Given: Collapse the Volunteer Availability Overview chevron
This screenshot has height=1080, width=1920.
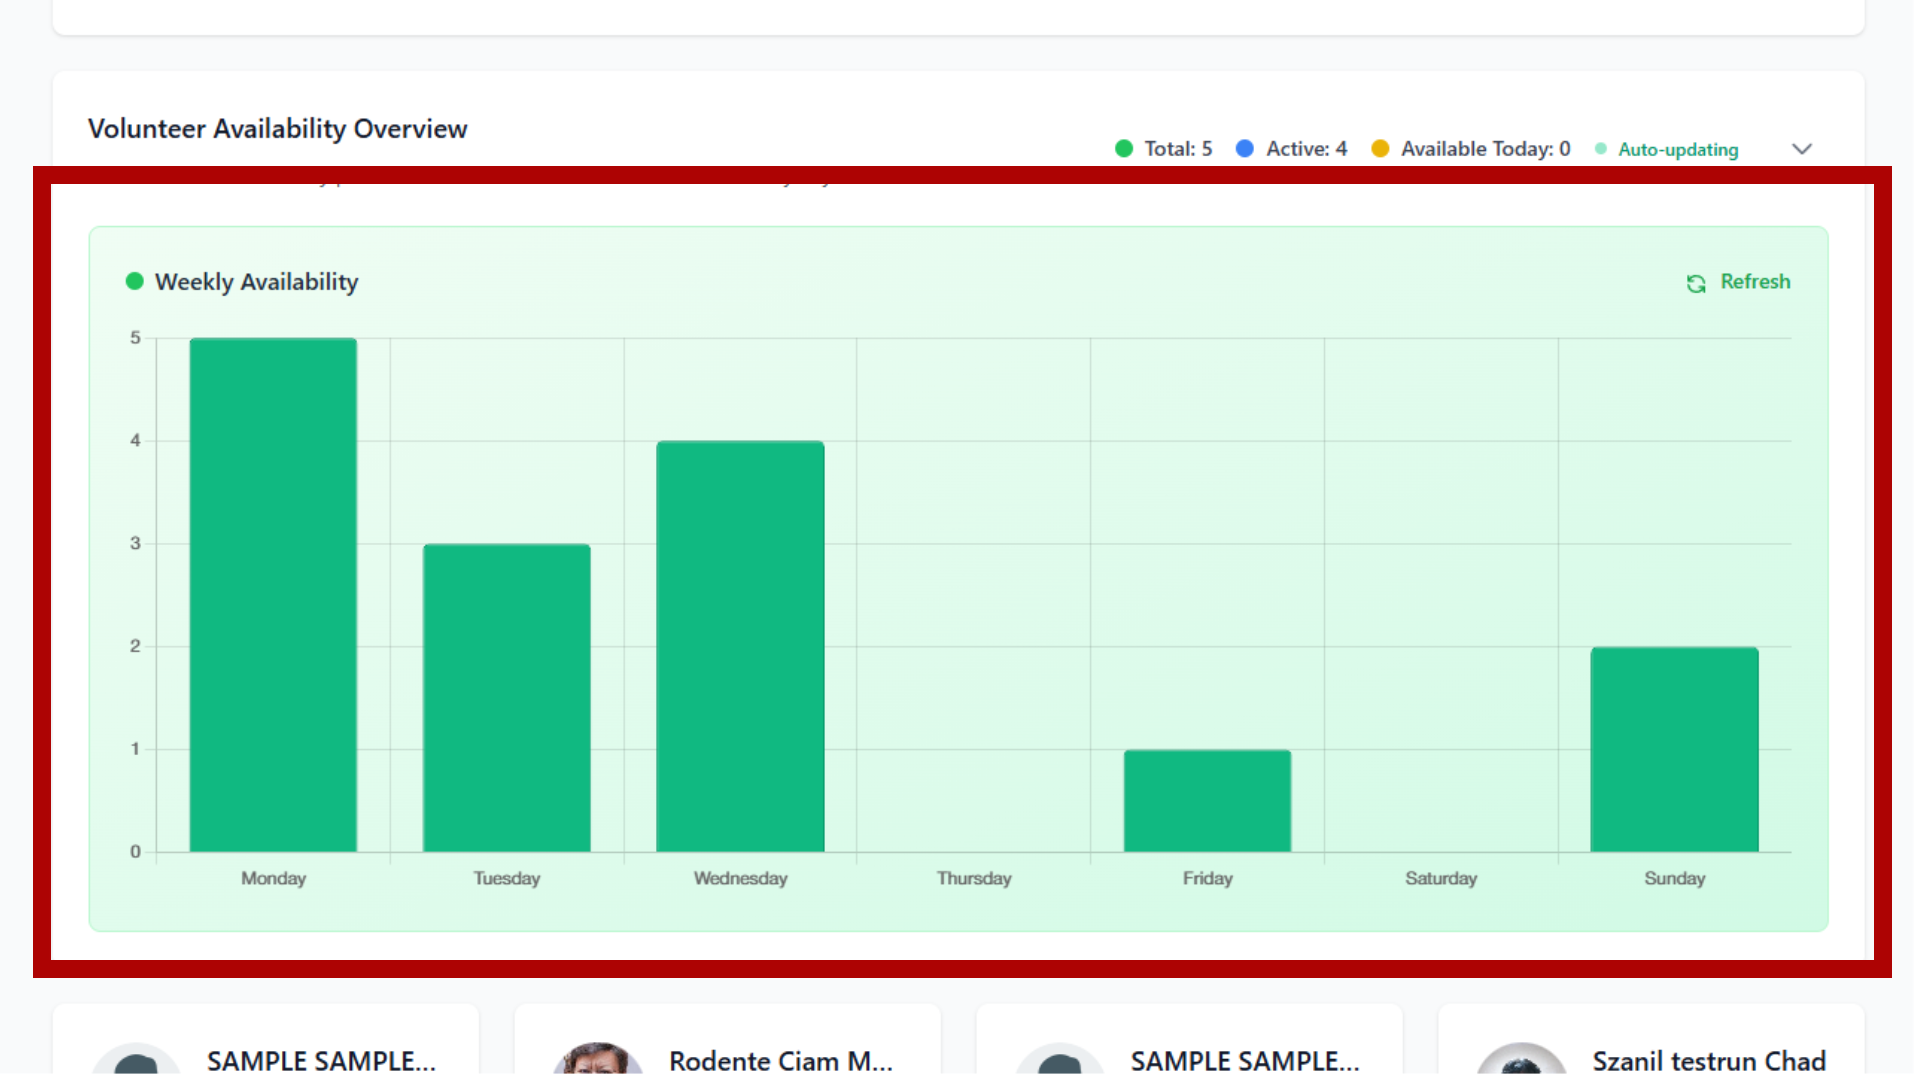Looking at the screenshot, I should (x=1802, y=148).
